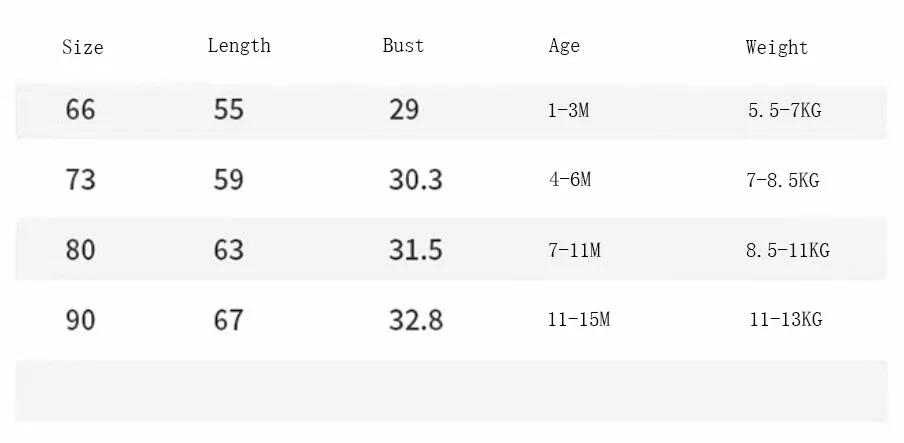
Task: Click the Weight column header
Action: click(x=777, y=47)
